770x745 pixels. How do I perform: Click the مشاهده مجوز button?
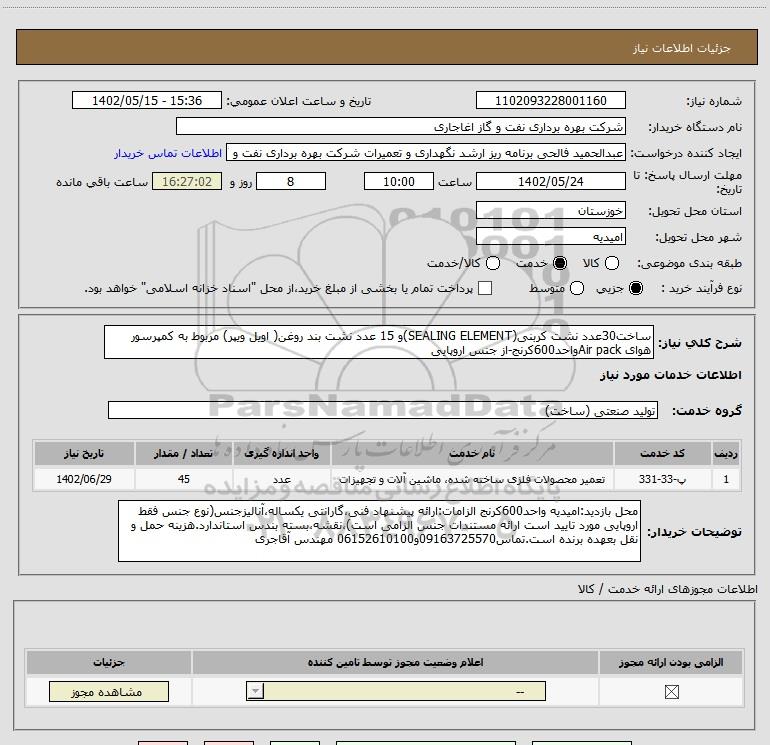109,691
